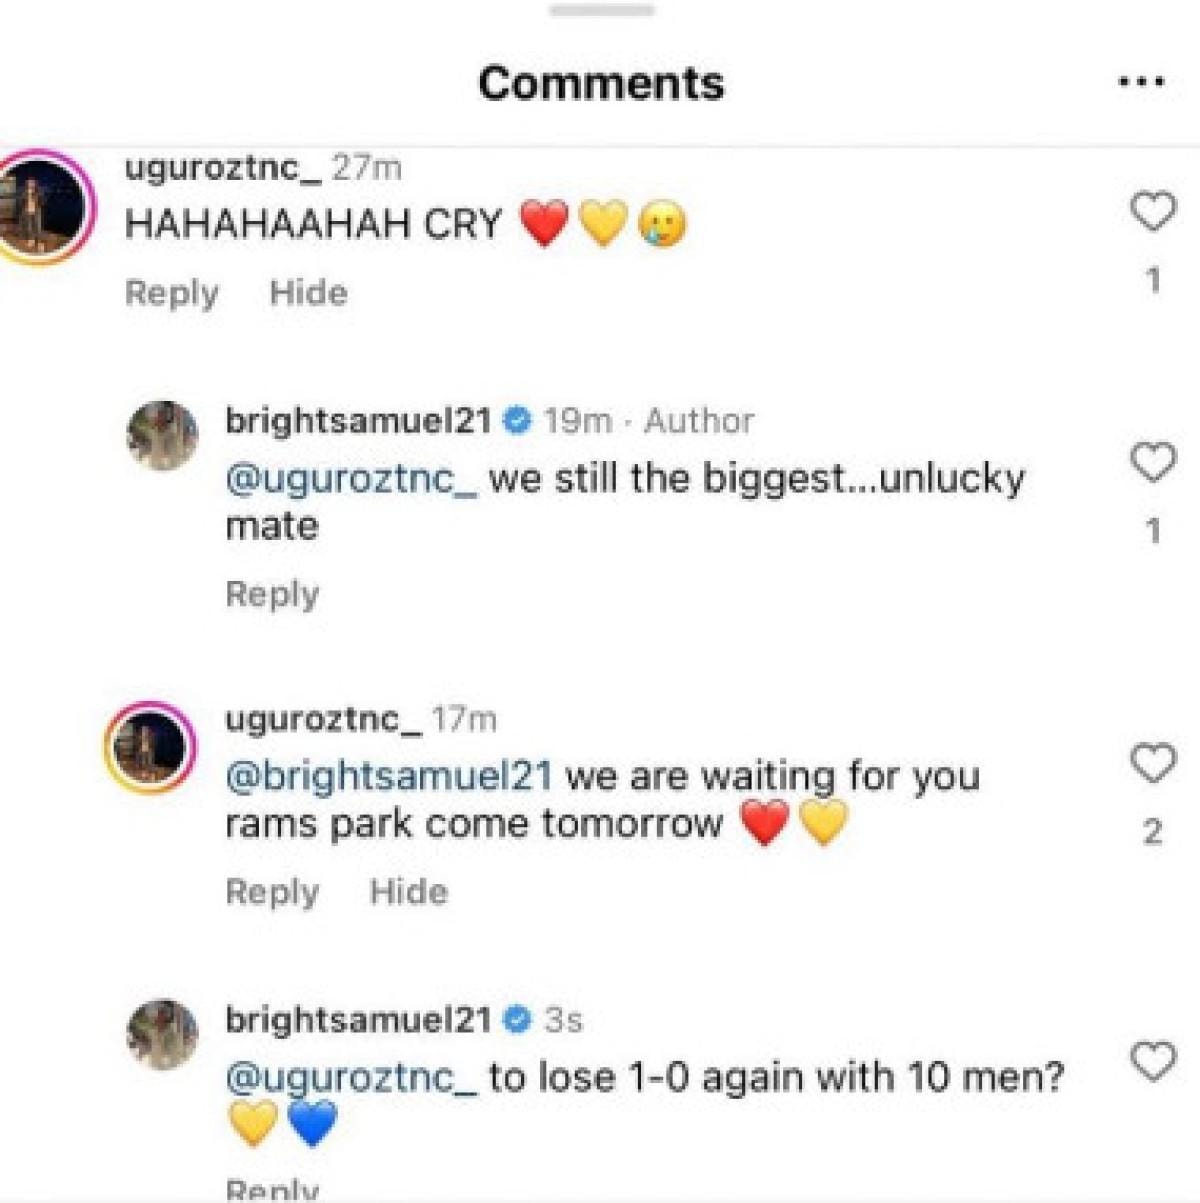Open brightsamuel21 avatar on 3s reply
The width and height of the screenshot is (1200, 1203).
coord(163,1034)
